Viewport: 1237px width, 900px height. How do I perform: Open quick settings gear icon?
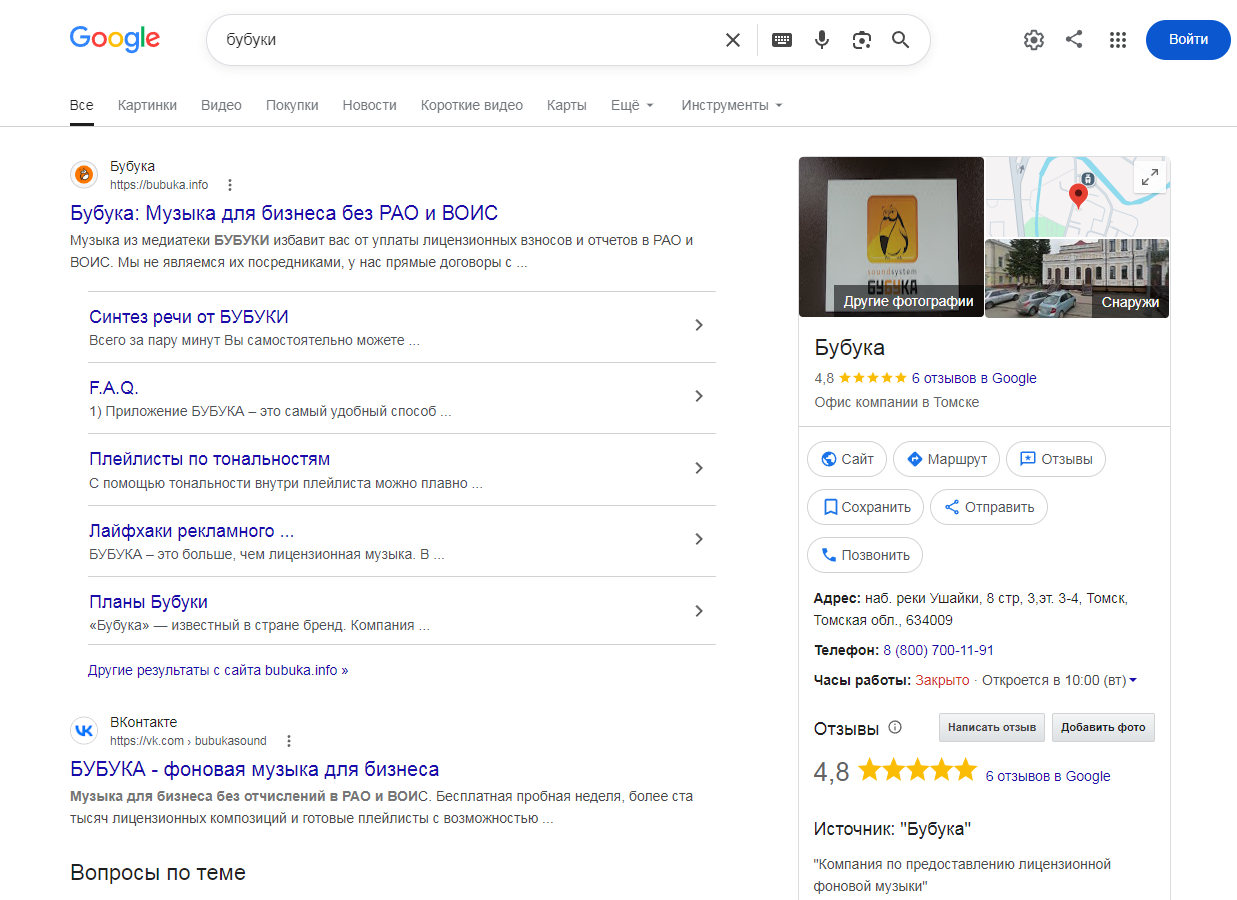[x=1034, y=40]
